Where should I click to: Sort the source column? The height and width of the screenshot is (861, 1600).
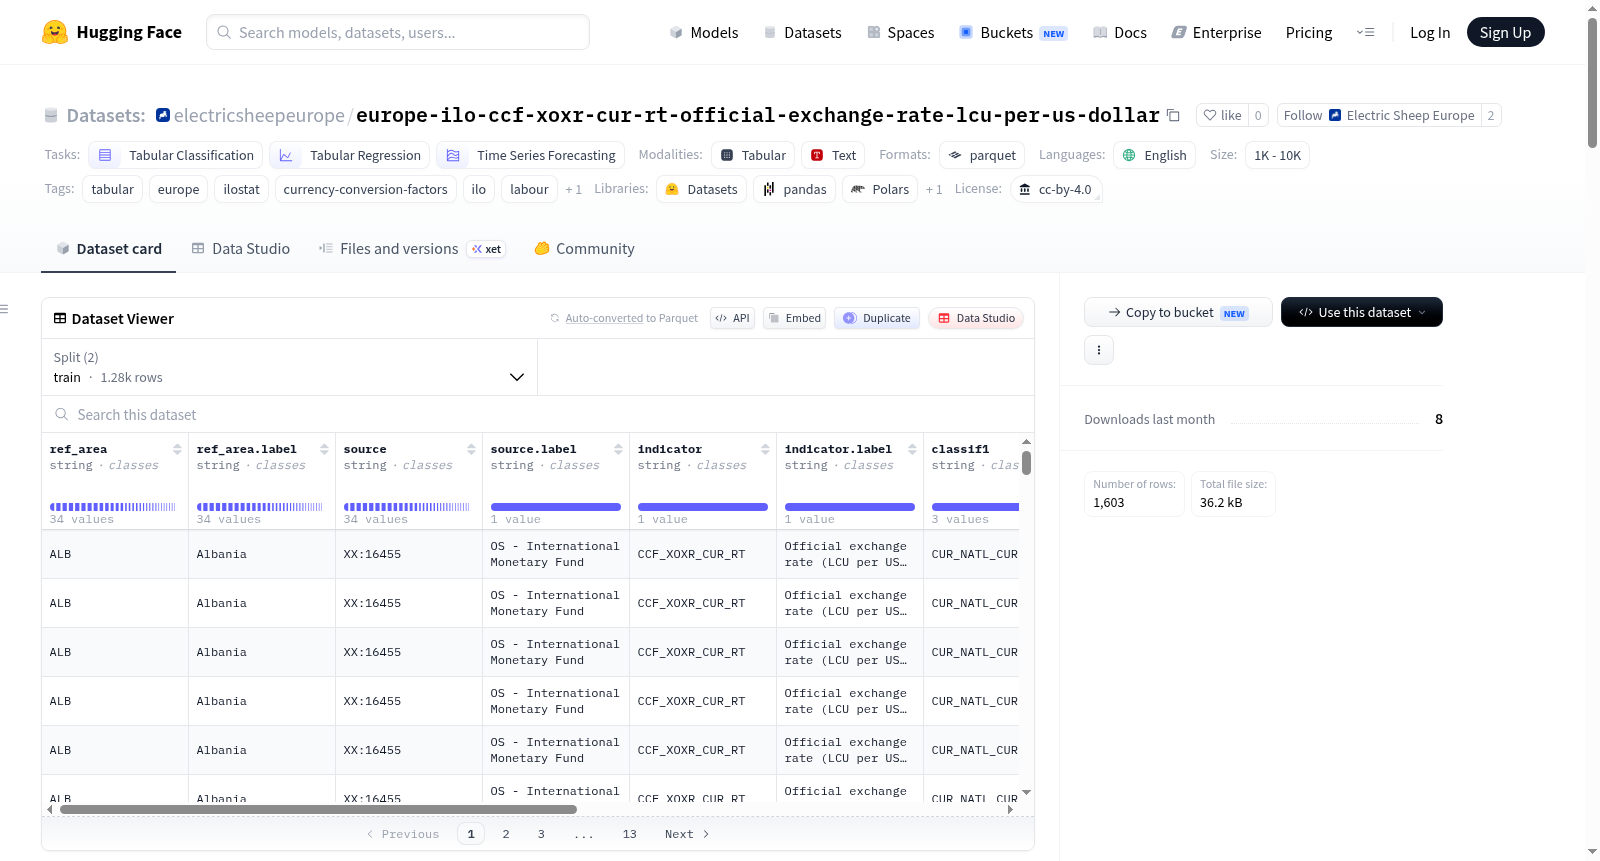pyautogui.click(x=472, y=449)
